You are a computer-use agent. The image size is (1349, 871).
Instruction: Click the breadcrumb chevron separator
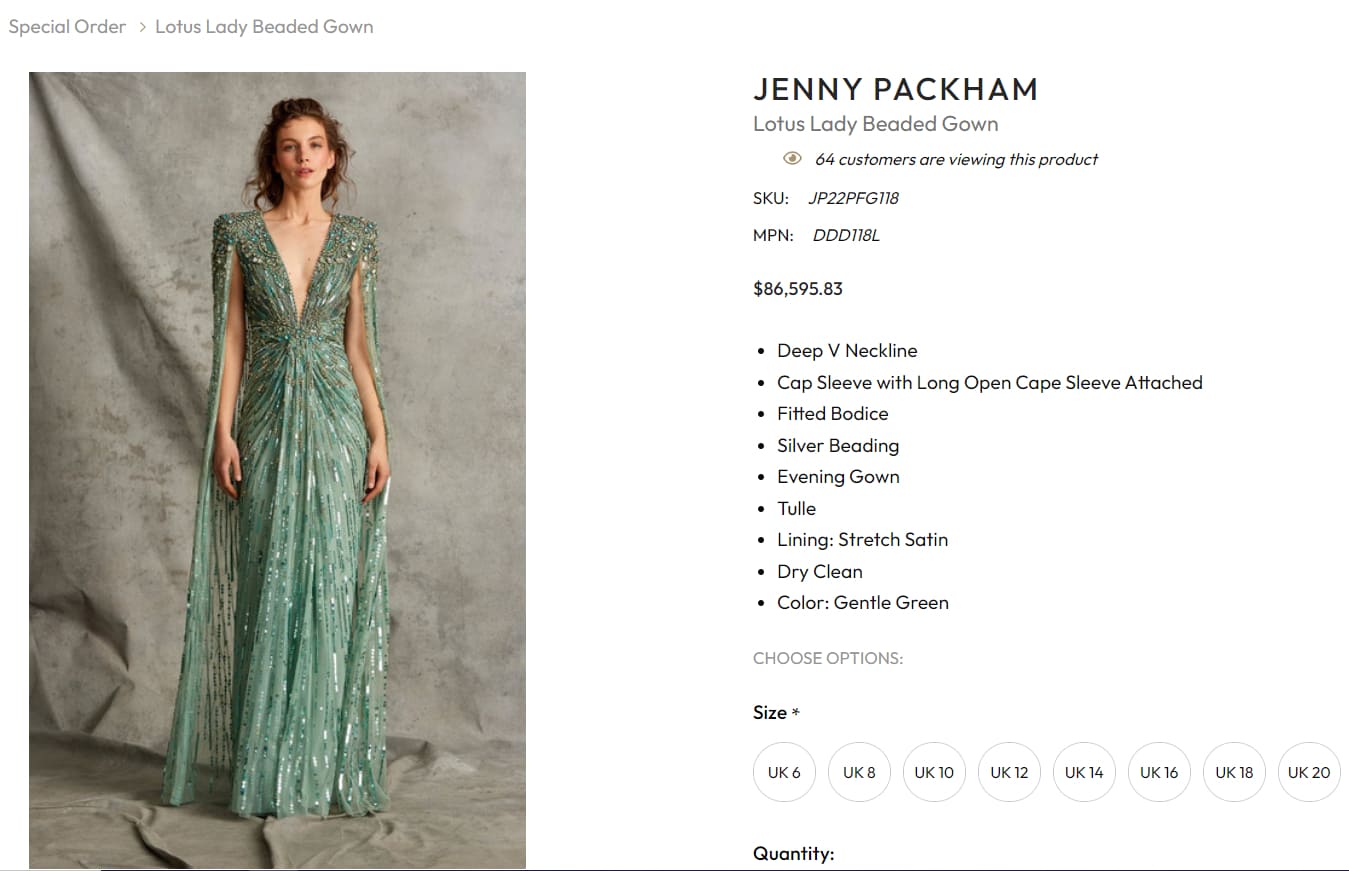[141, 27]
